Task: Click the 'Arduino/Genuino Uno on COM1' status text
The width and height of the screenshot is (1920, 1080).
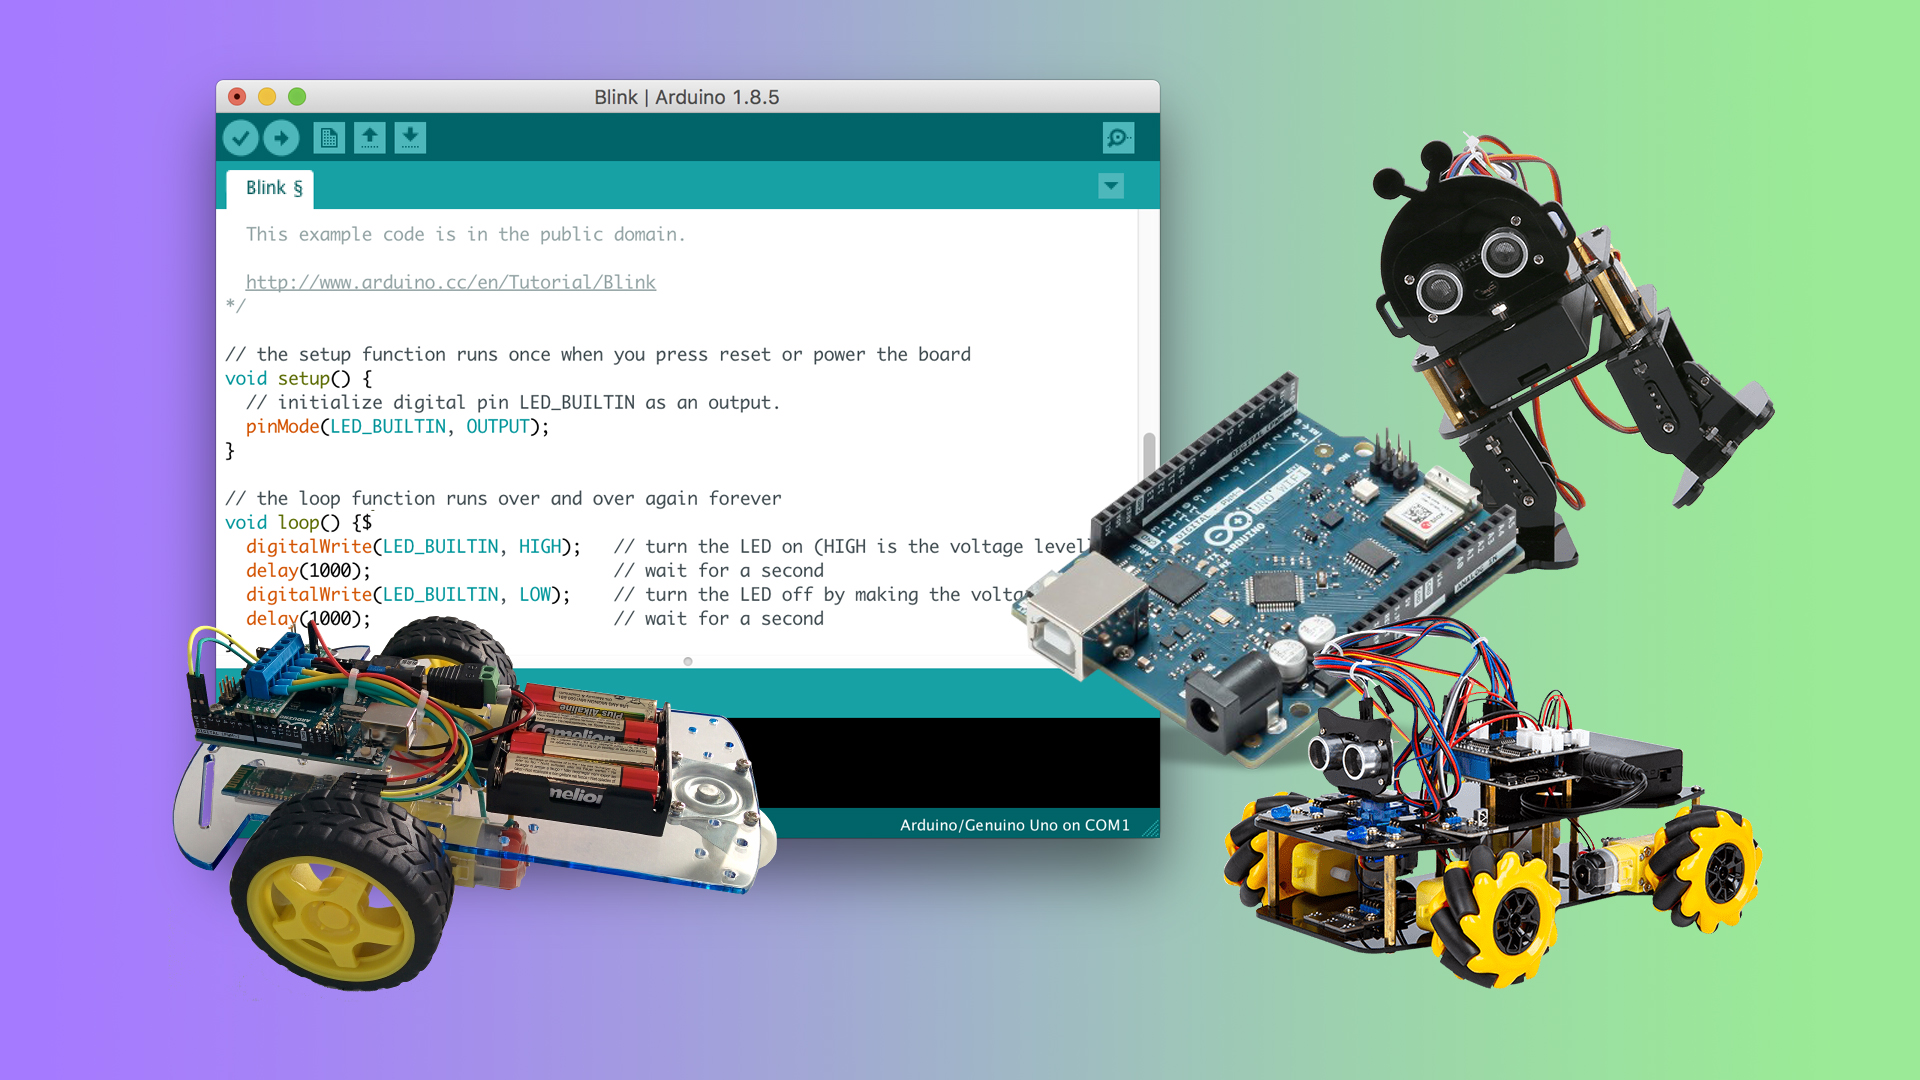Action: point(1015,825)
